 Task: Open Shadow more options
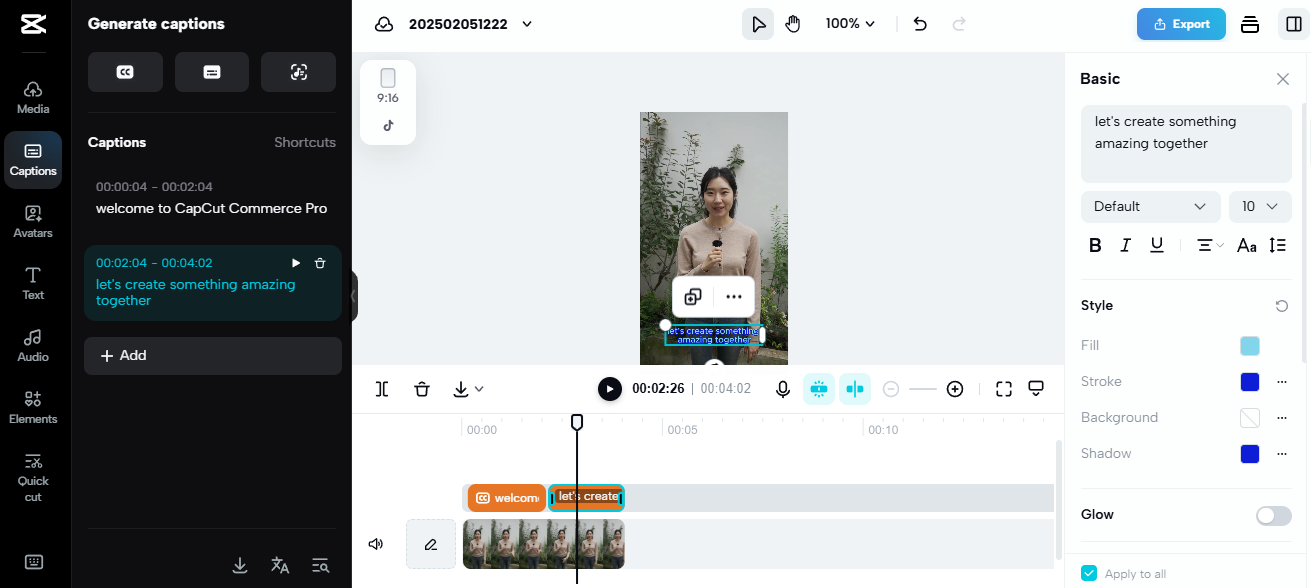click(1282, 454)
